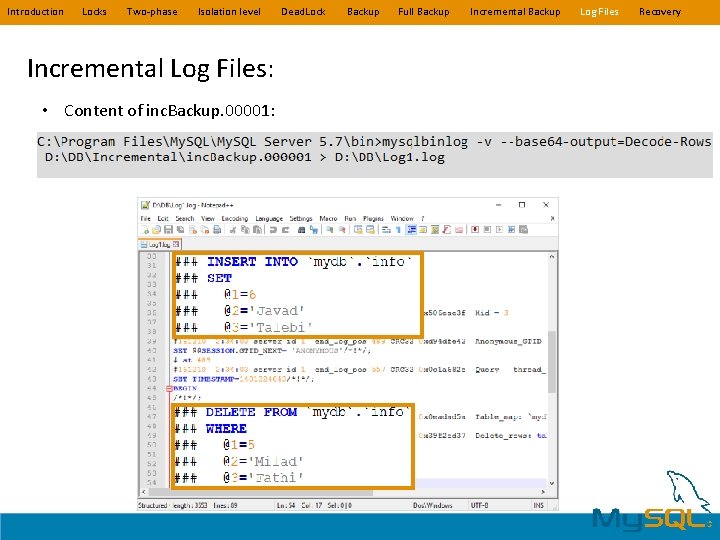Click the INS status bar indicator

point(539,505)
